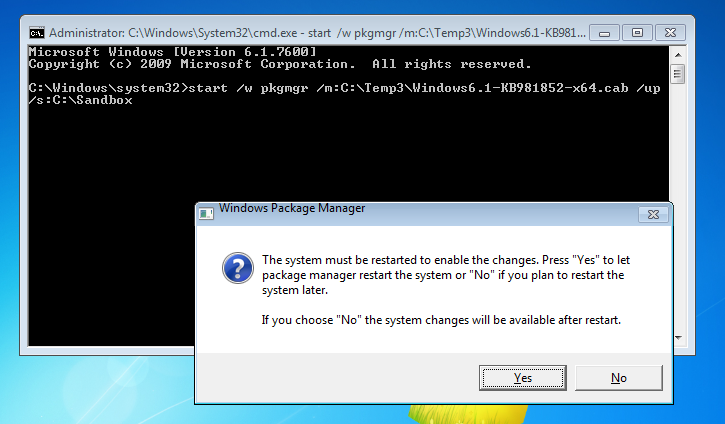The height and width of the screenshot is (424, 725).
Task: Click the Yes button to restart
Action: [522, 378]
